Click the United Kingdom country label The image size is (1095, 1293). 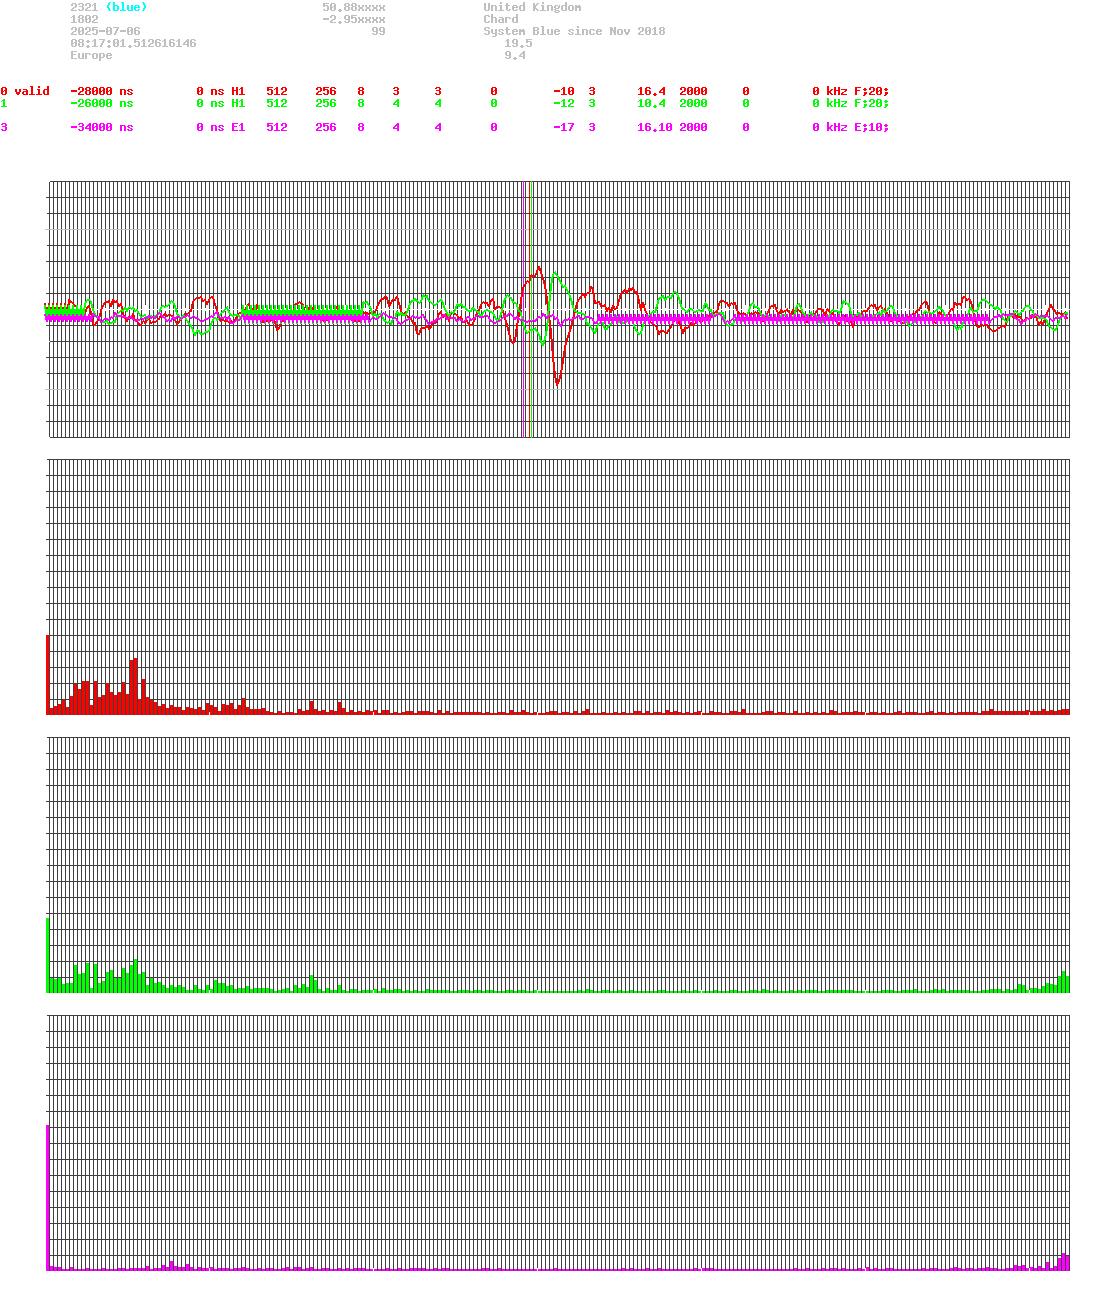coord(532,7)
